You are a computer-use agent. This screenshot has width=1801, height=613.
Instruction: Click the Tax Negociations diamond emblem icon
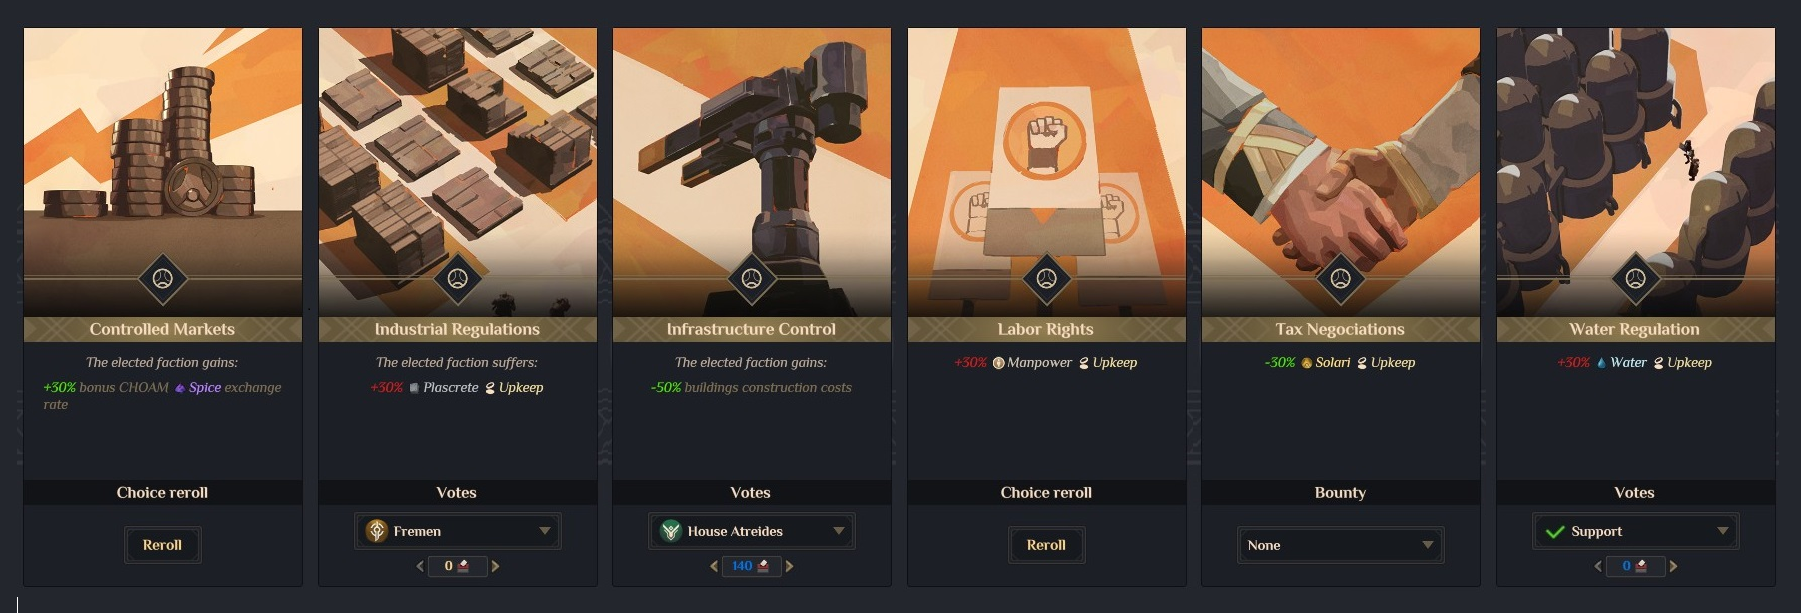[x=1340, y=279]
